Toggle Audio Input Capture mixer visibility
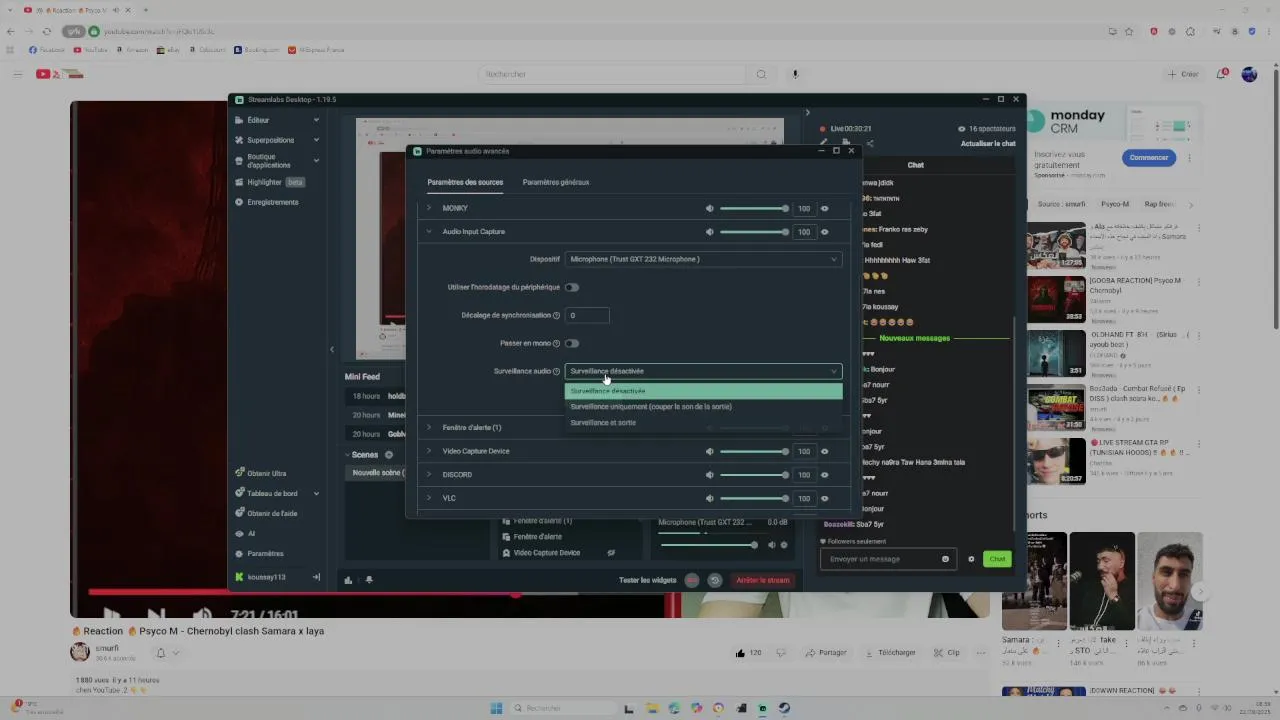 point(825,232)
